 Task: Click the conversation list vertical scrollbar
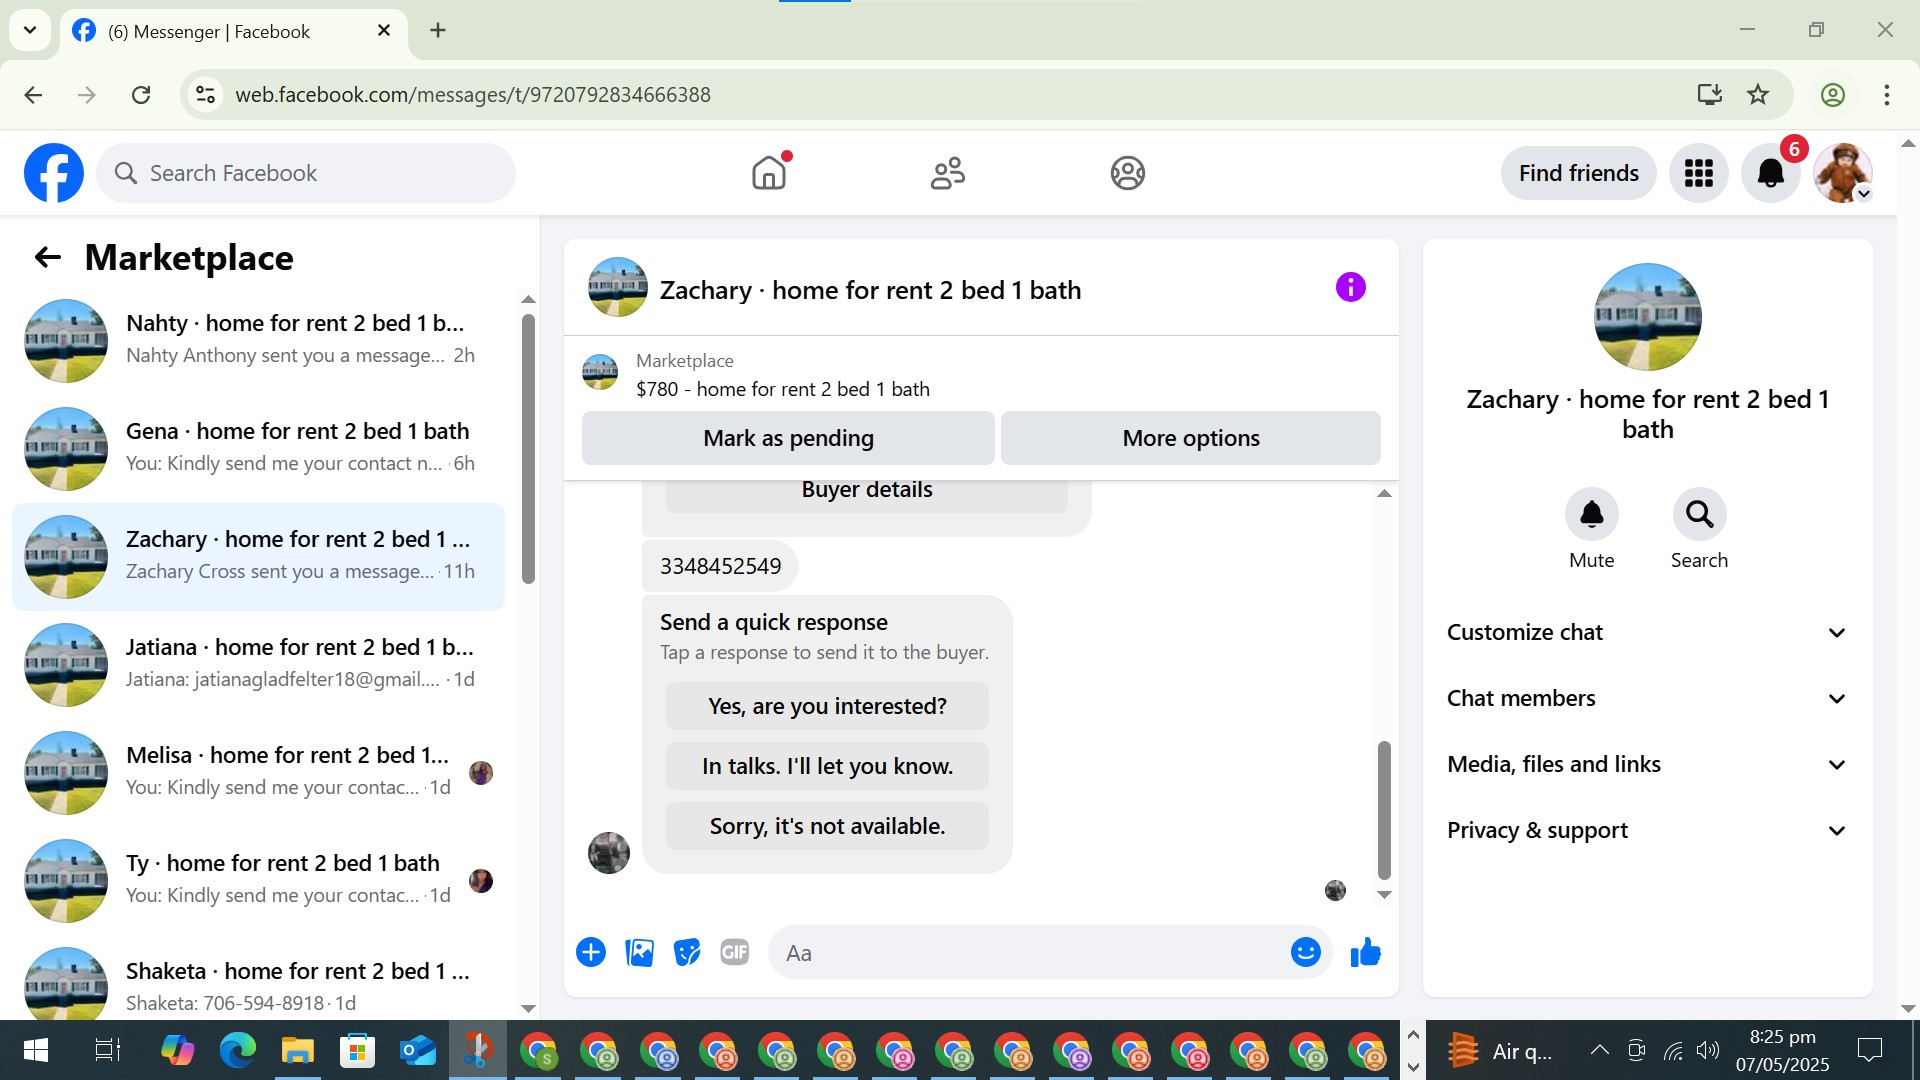tap(528, 450)
